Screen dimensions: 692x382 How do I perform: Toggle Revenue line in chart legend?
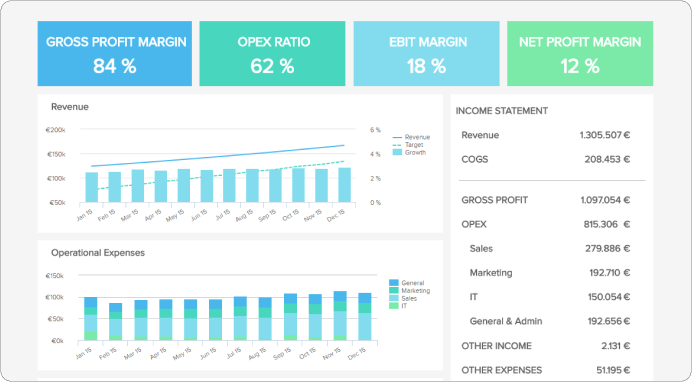(x=411, y=137)
